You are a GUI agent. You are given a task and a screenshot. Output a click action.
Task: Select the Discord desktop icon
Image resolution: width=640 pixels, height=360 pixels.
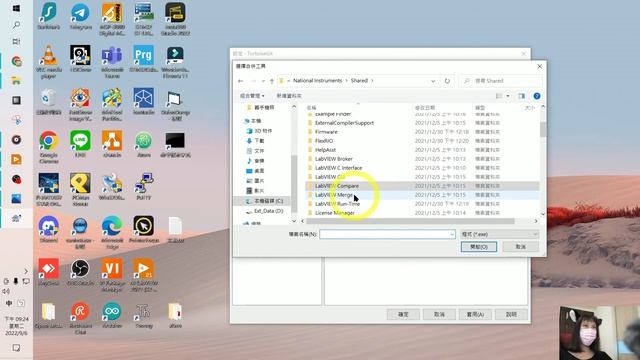point(49,229)
